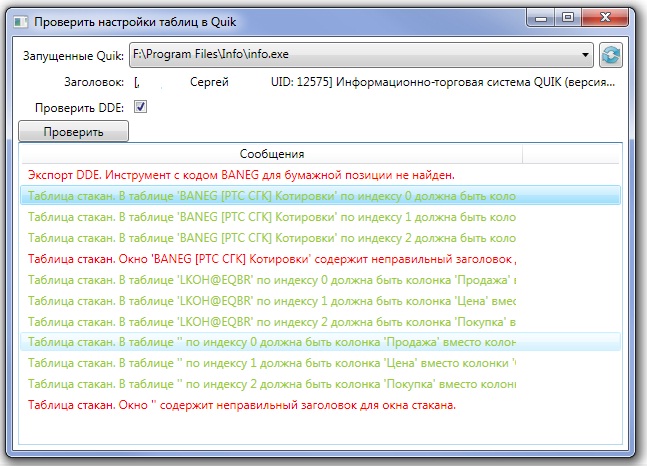
Task: Select empty-table index 1 Цена message row
Action: tap(320, 363)
